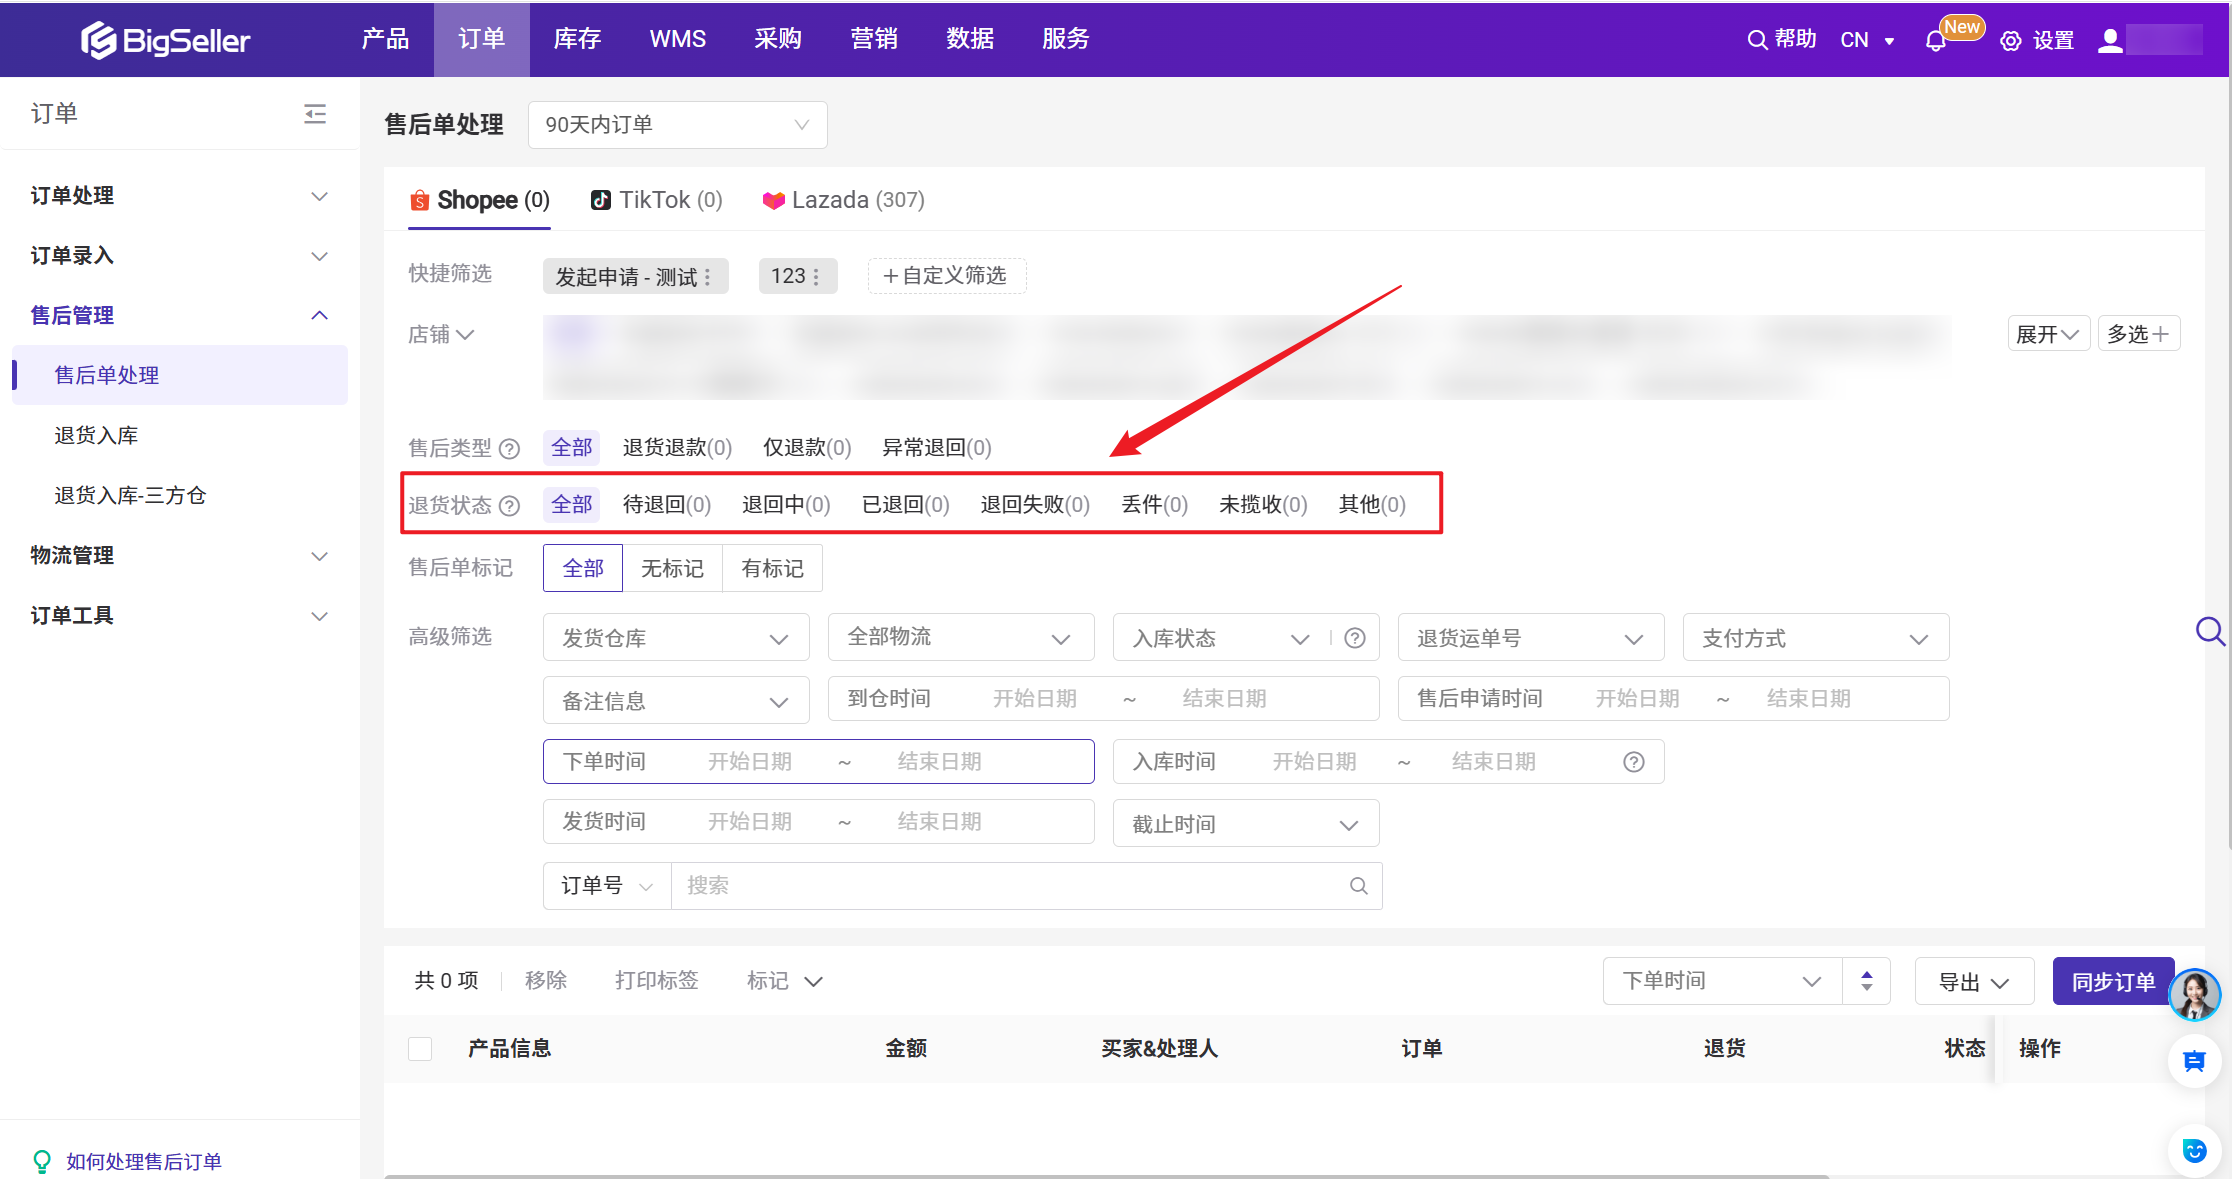The width and height of the screenshot is (2232, 1179).
Task: Open the feedback message icon
Action: (x=2195, y=1061)
